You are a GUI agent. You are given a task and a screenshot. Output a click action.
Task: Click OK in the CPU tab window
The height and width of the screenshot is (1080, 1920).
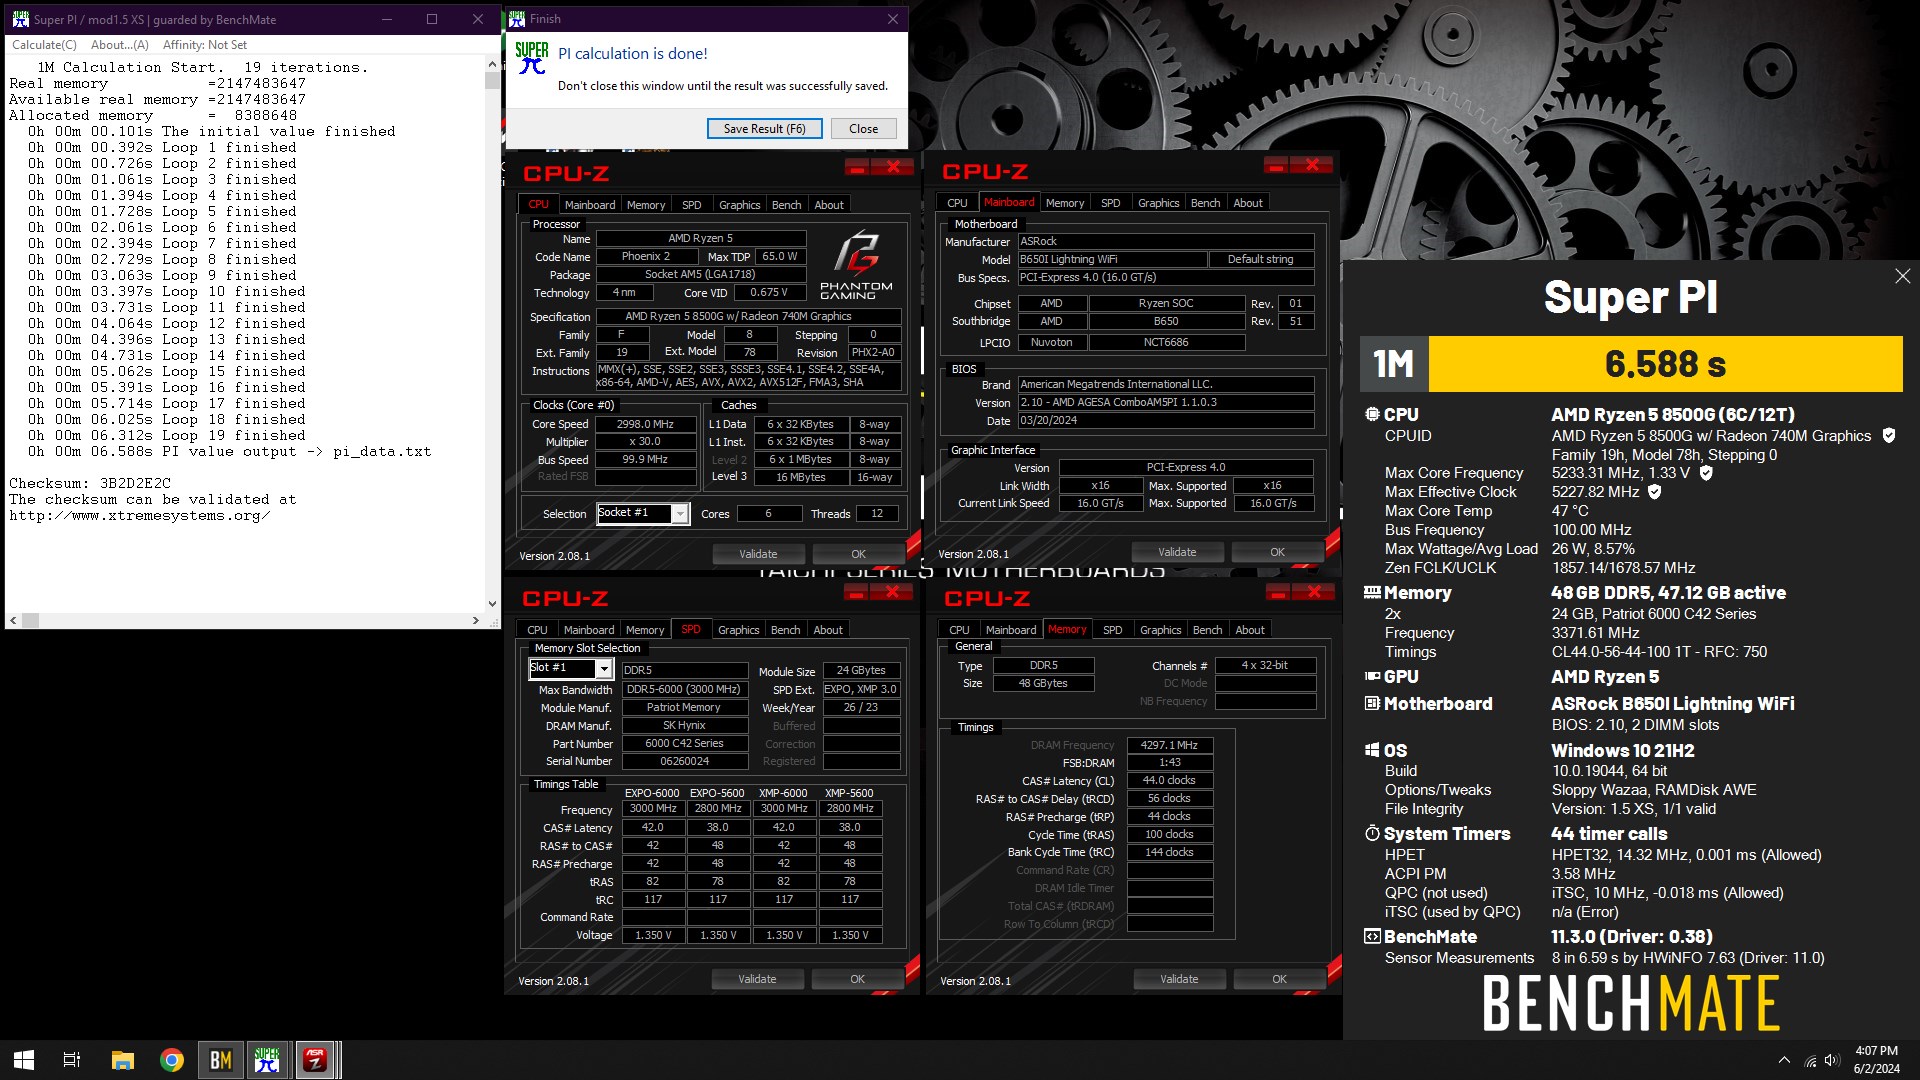[858, 554]
